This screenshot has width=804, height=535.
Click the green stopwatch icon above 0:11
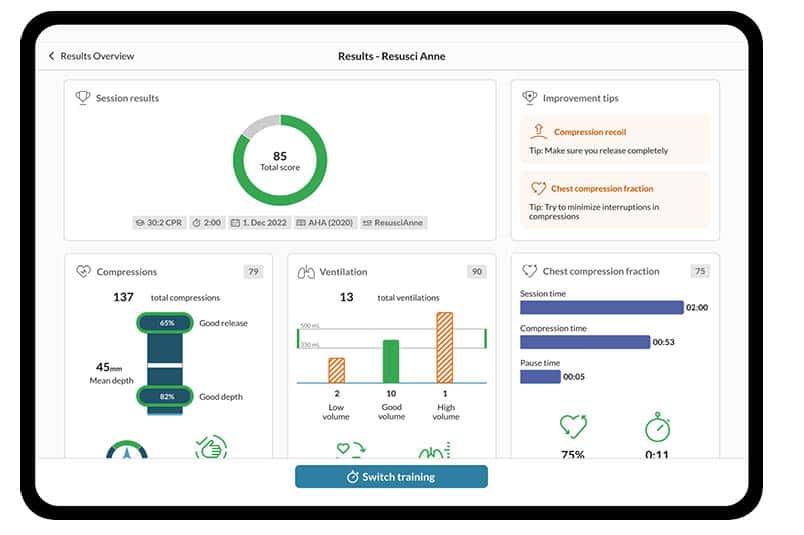coord(657,427)
